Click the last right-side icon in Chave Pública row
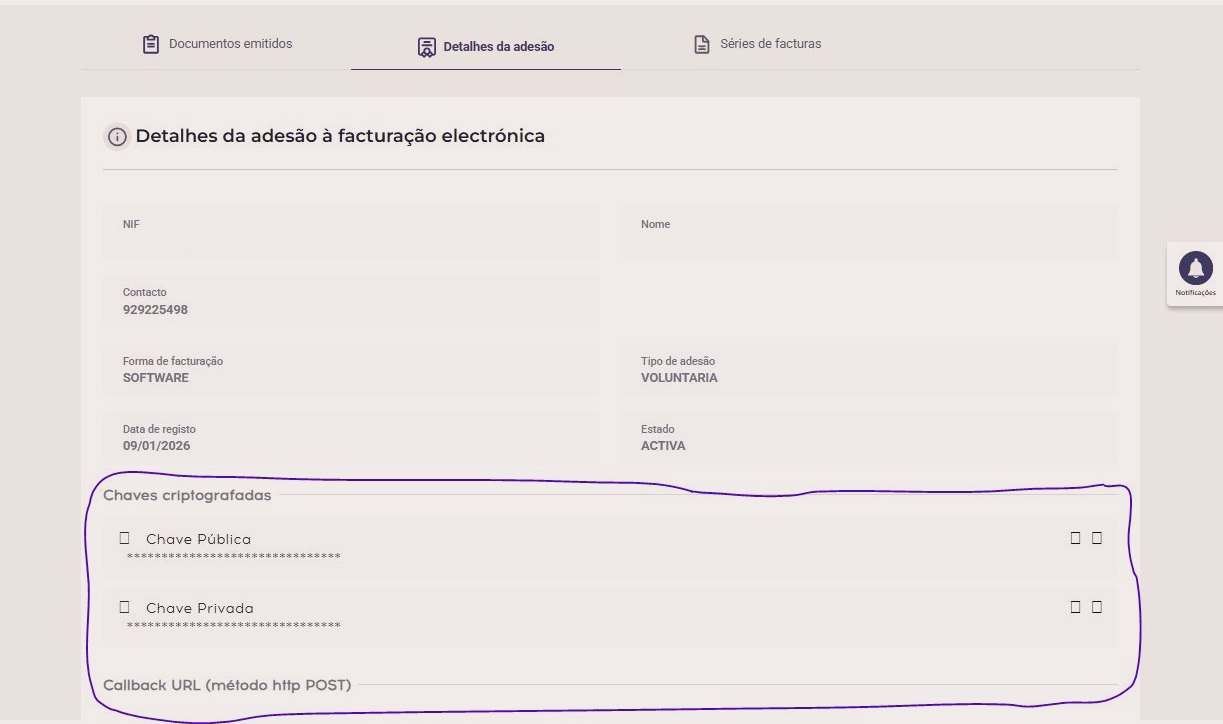This screenshot has width=1223, height=724. tap(1097, 538)
